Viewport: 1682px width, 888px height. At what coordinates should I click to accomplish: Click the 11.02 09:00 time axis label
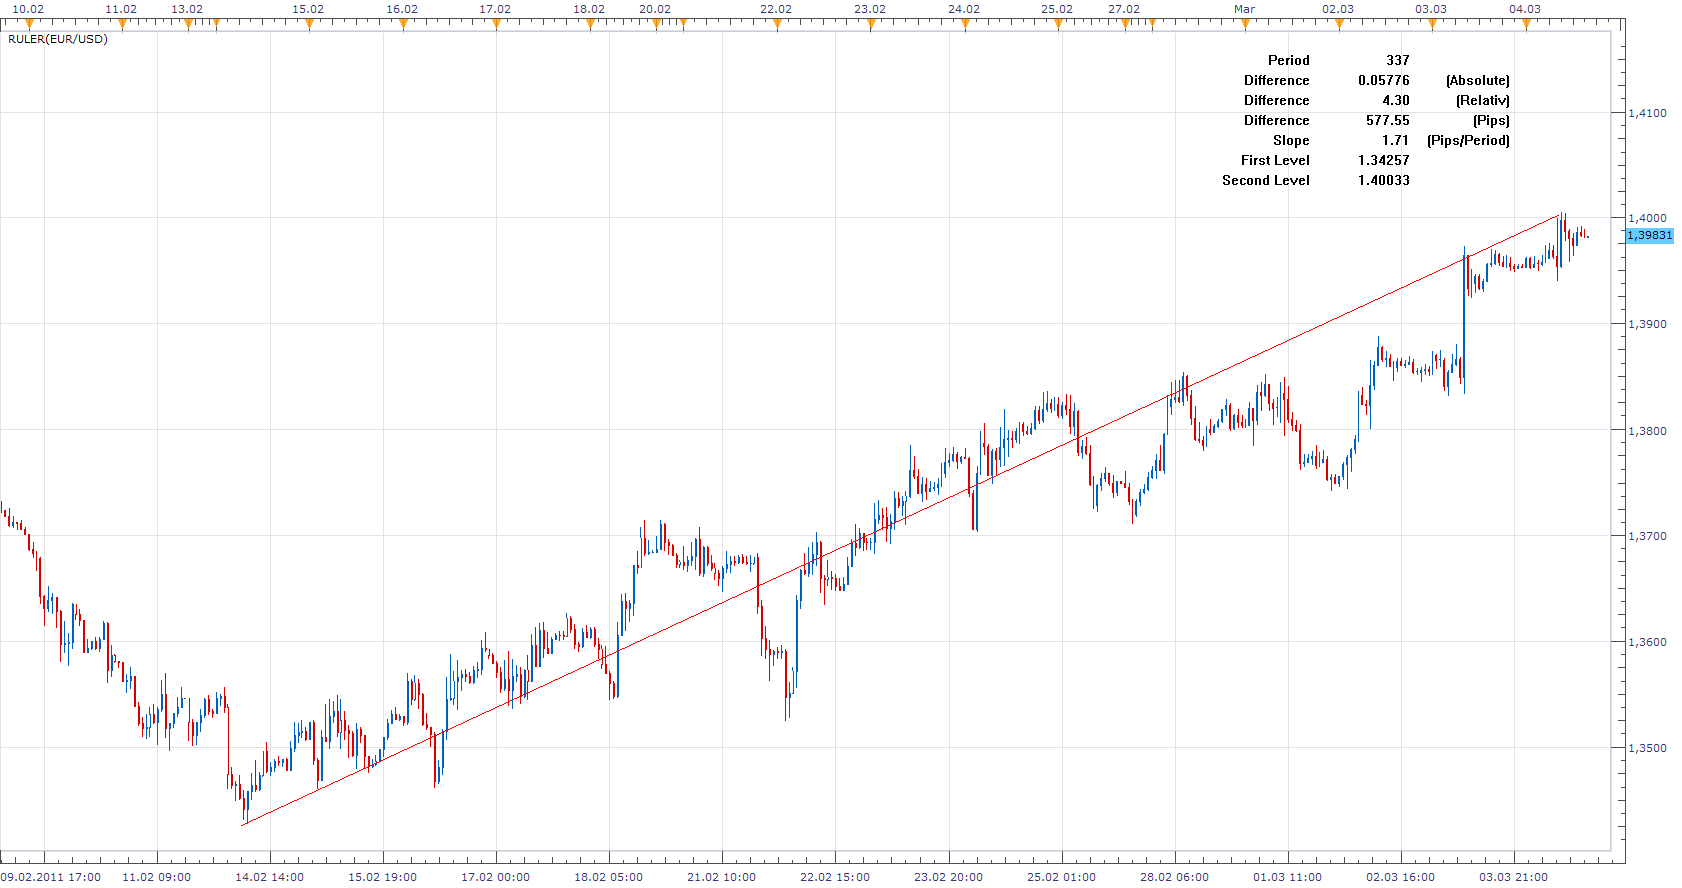tap(156, 877)
